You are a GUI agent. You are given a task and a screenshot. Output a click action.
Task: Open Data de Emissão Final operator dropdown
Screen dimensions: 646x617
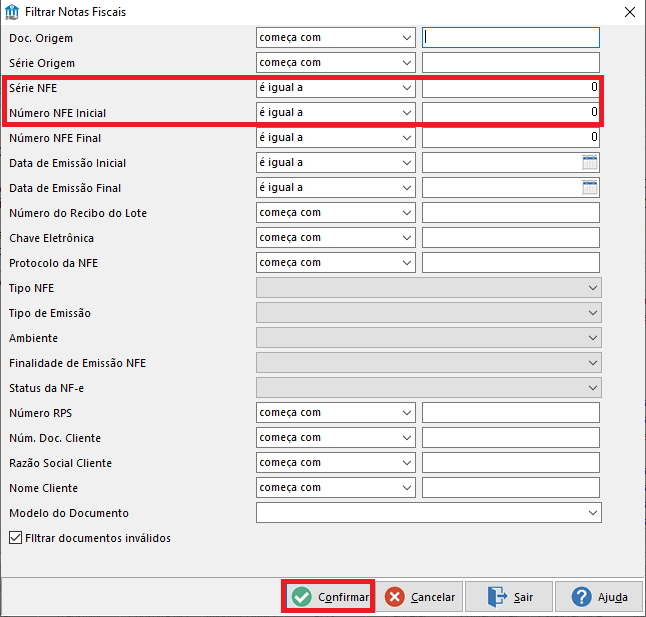click(x=335, y=188)
